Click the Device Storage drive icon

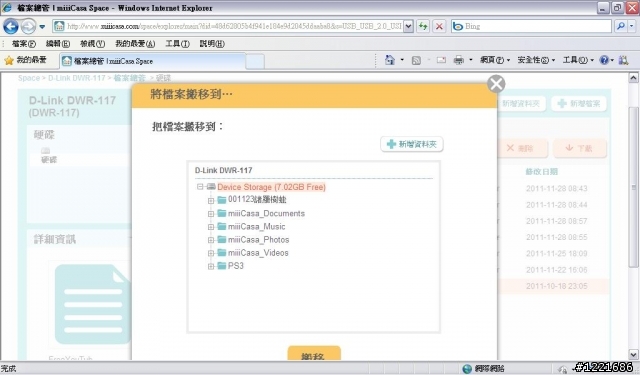(211, 186)
